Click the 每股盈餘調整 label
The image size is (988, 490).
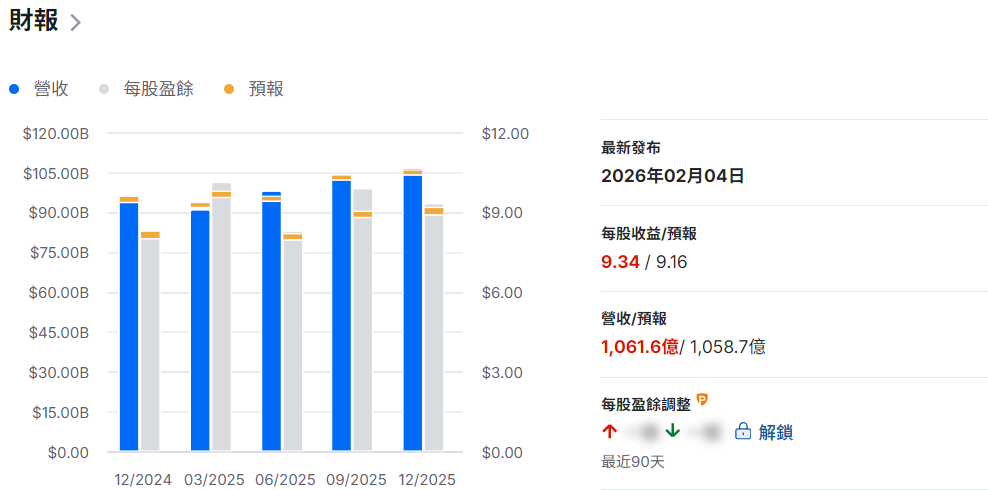[x=646, y=404]
